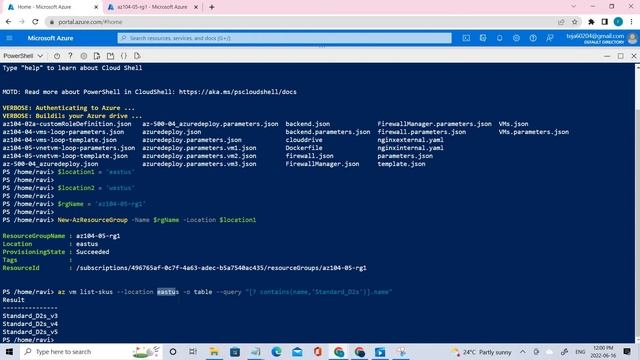Open the Mail app from the taskbar

pos(297,352)
